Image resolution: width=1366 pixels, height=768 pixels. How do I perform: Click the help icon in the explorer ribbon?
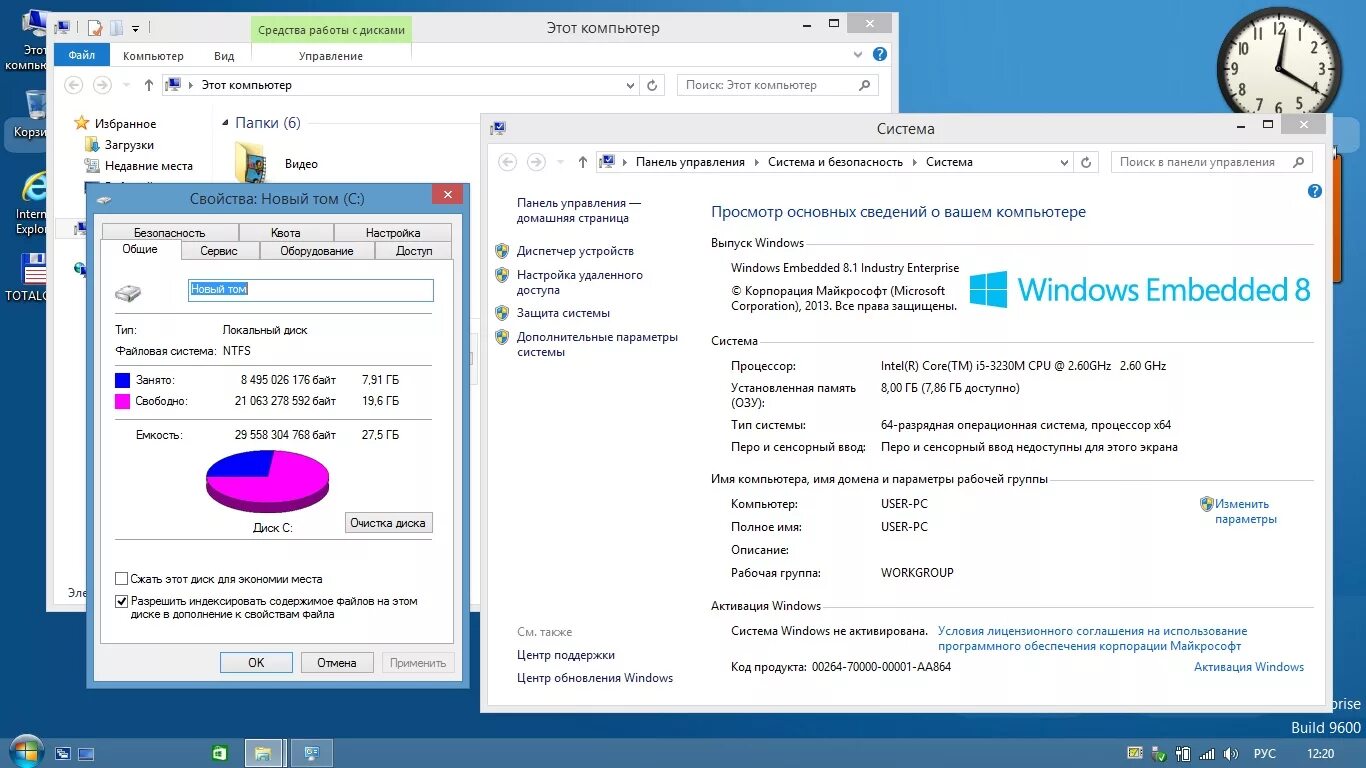click(x=879, y=55)
